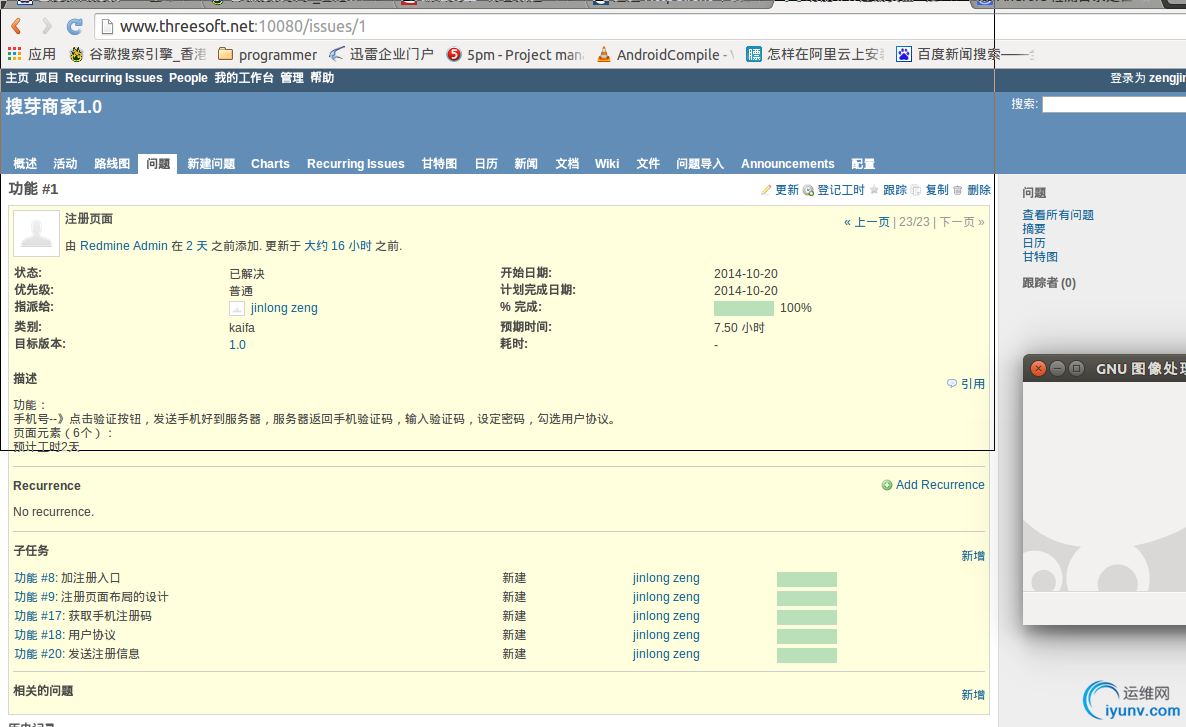Open the apps grid bookmark icon
The height and width of the screenshot is (727, 1186).
[14, 54]
